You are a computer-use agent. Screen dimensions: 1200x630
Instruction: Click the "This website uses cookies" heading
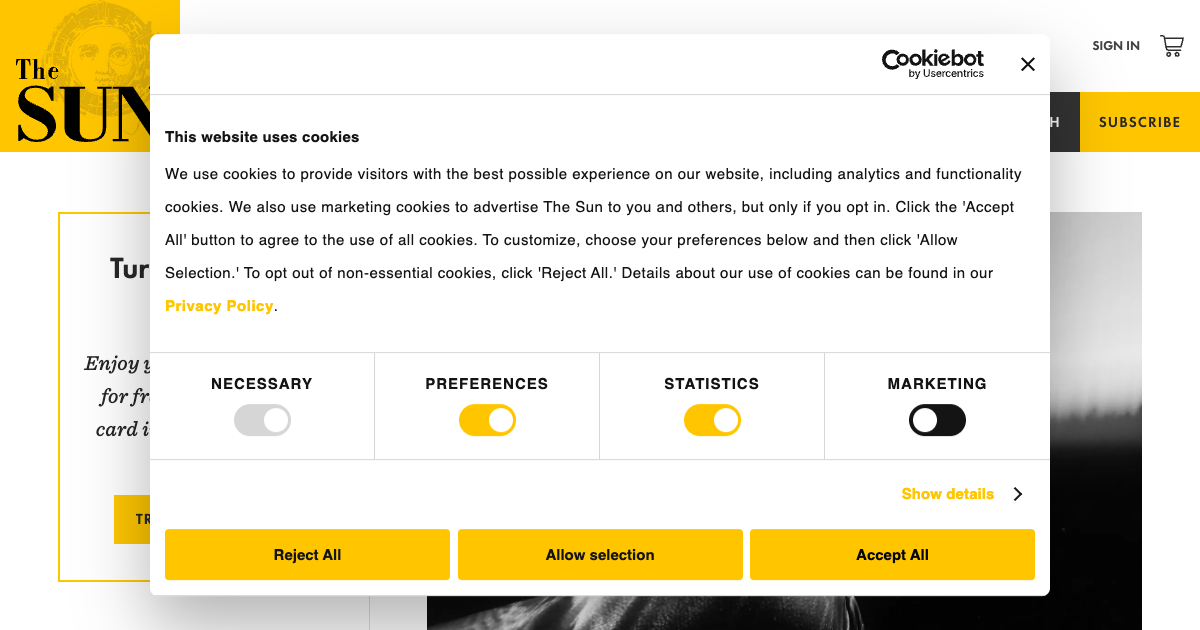pos(262,137)
